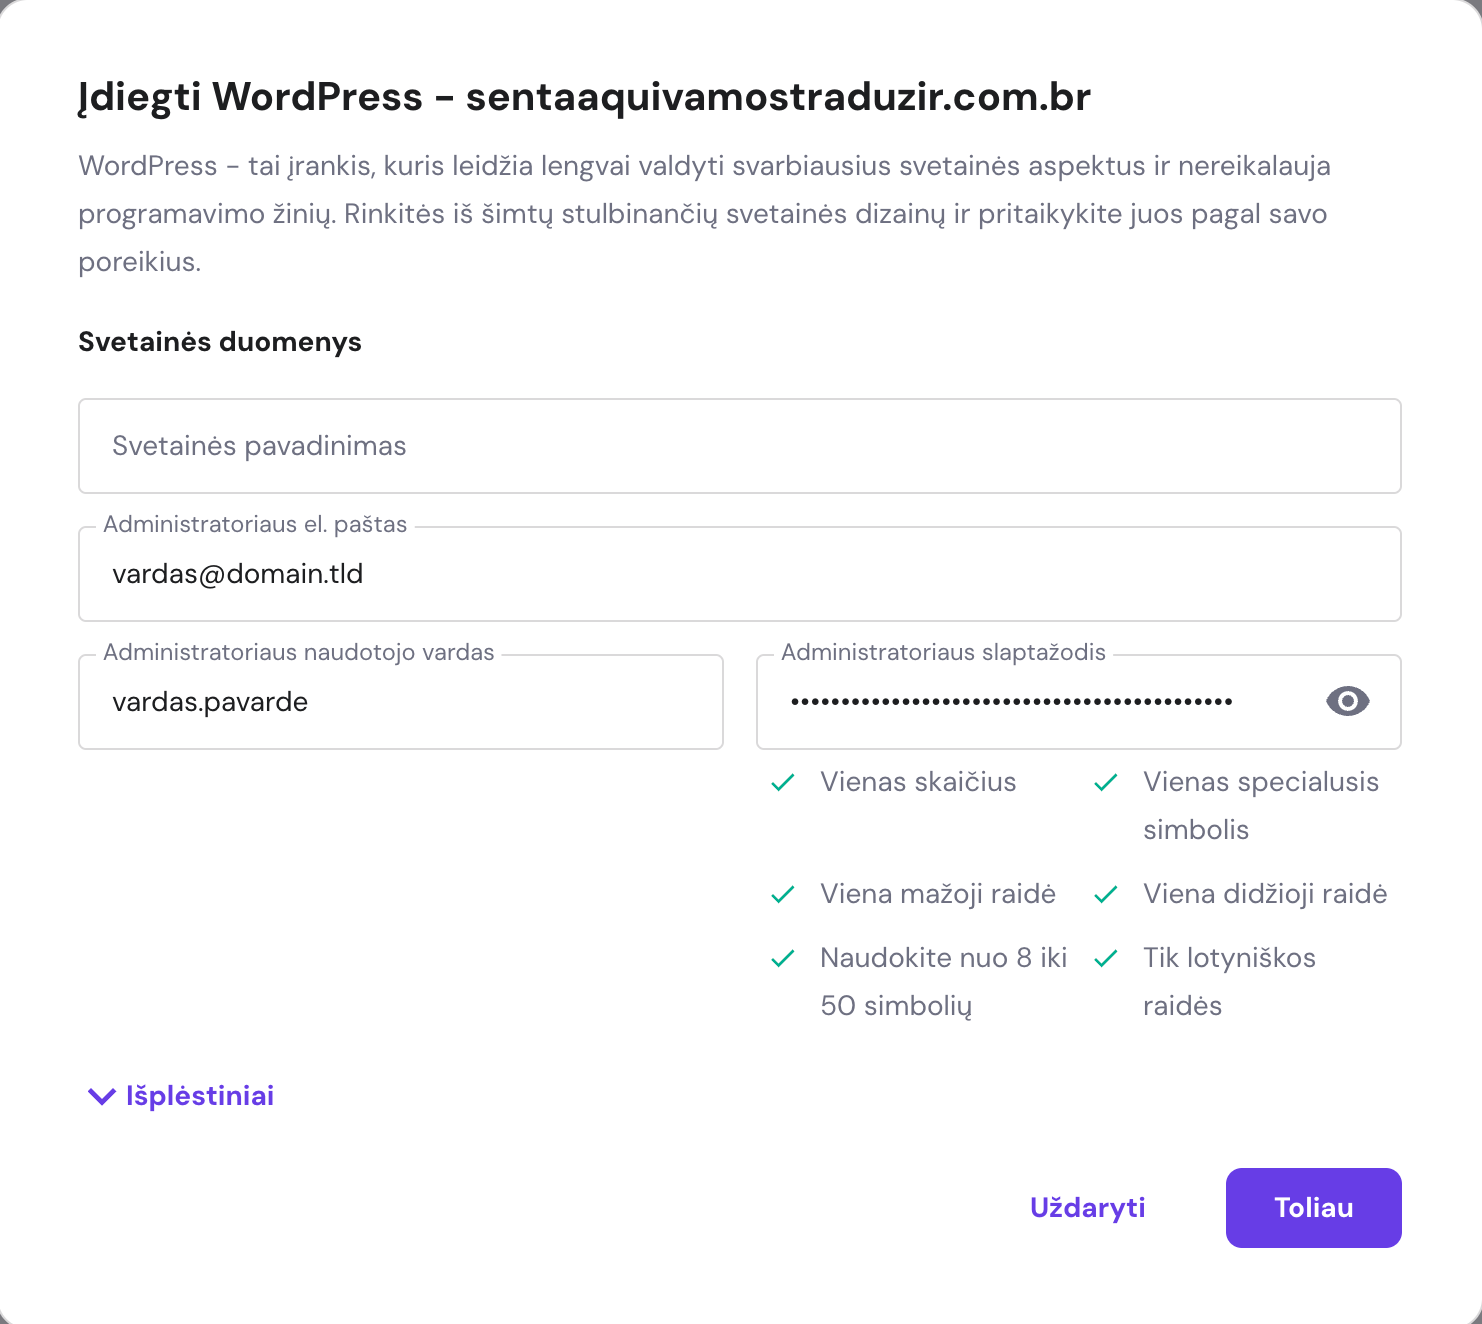The image size is (1482, 1324).
Task: Click the Vienas skaičius requirement text
Action: [x=918, y=782]
